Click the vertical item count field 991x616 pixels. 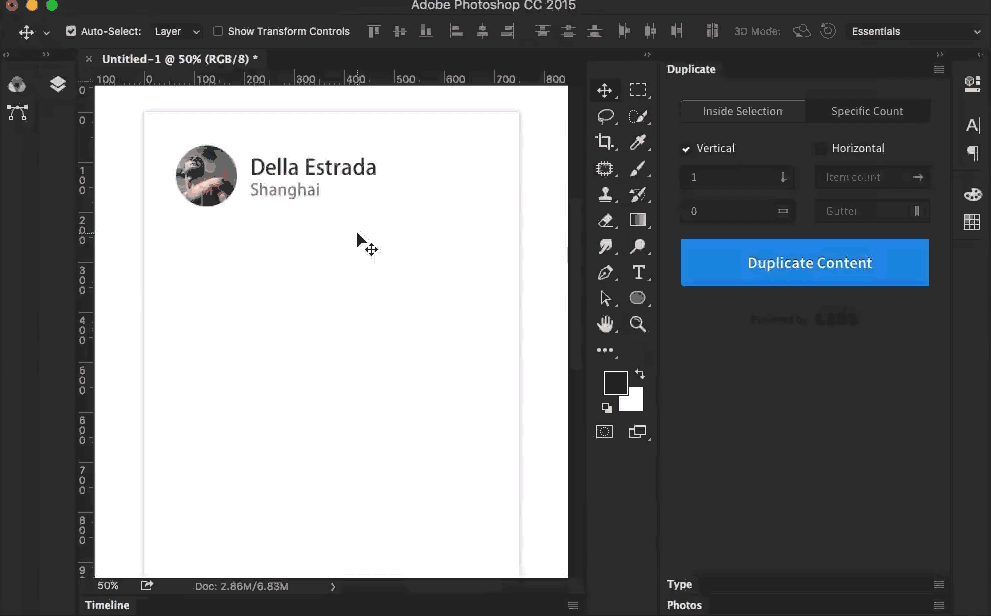(x=730, y=177)
